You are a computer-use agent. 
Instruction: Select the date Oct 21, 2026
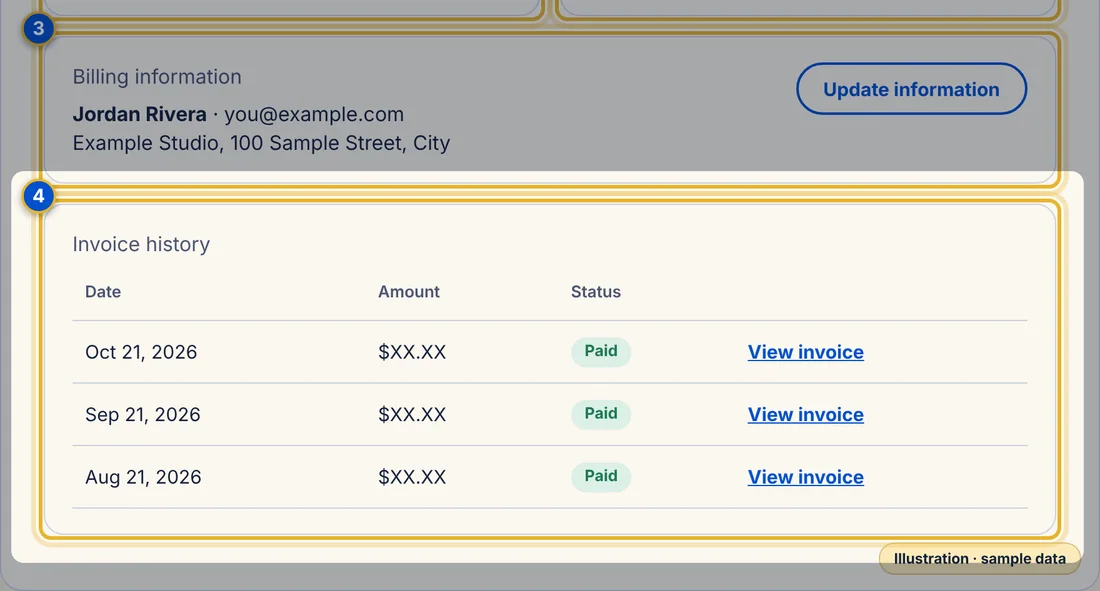[141, 352]
